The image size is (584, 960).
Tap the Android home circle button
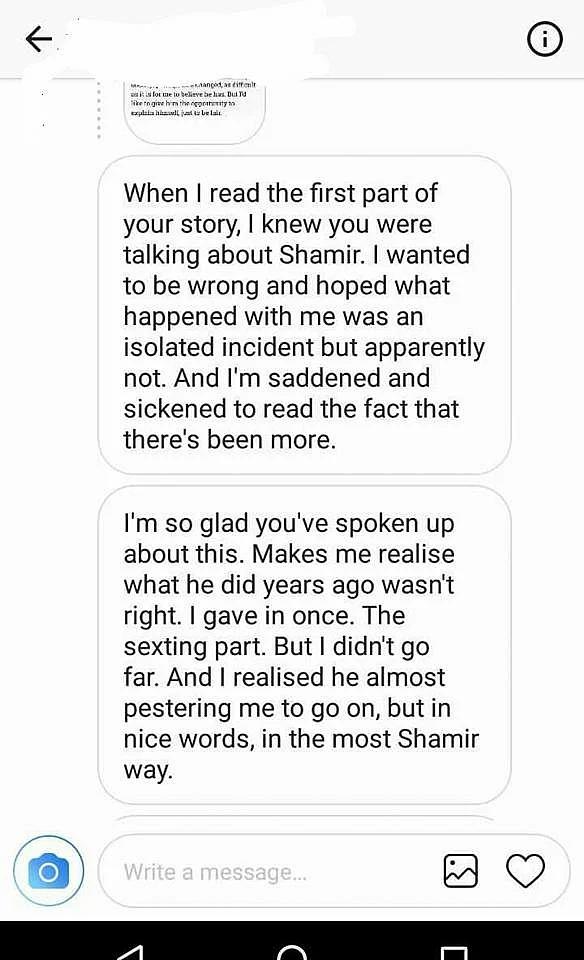coord(292,952)
